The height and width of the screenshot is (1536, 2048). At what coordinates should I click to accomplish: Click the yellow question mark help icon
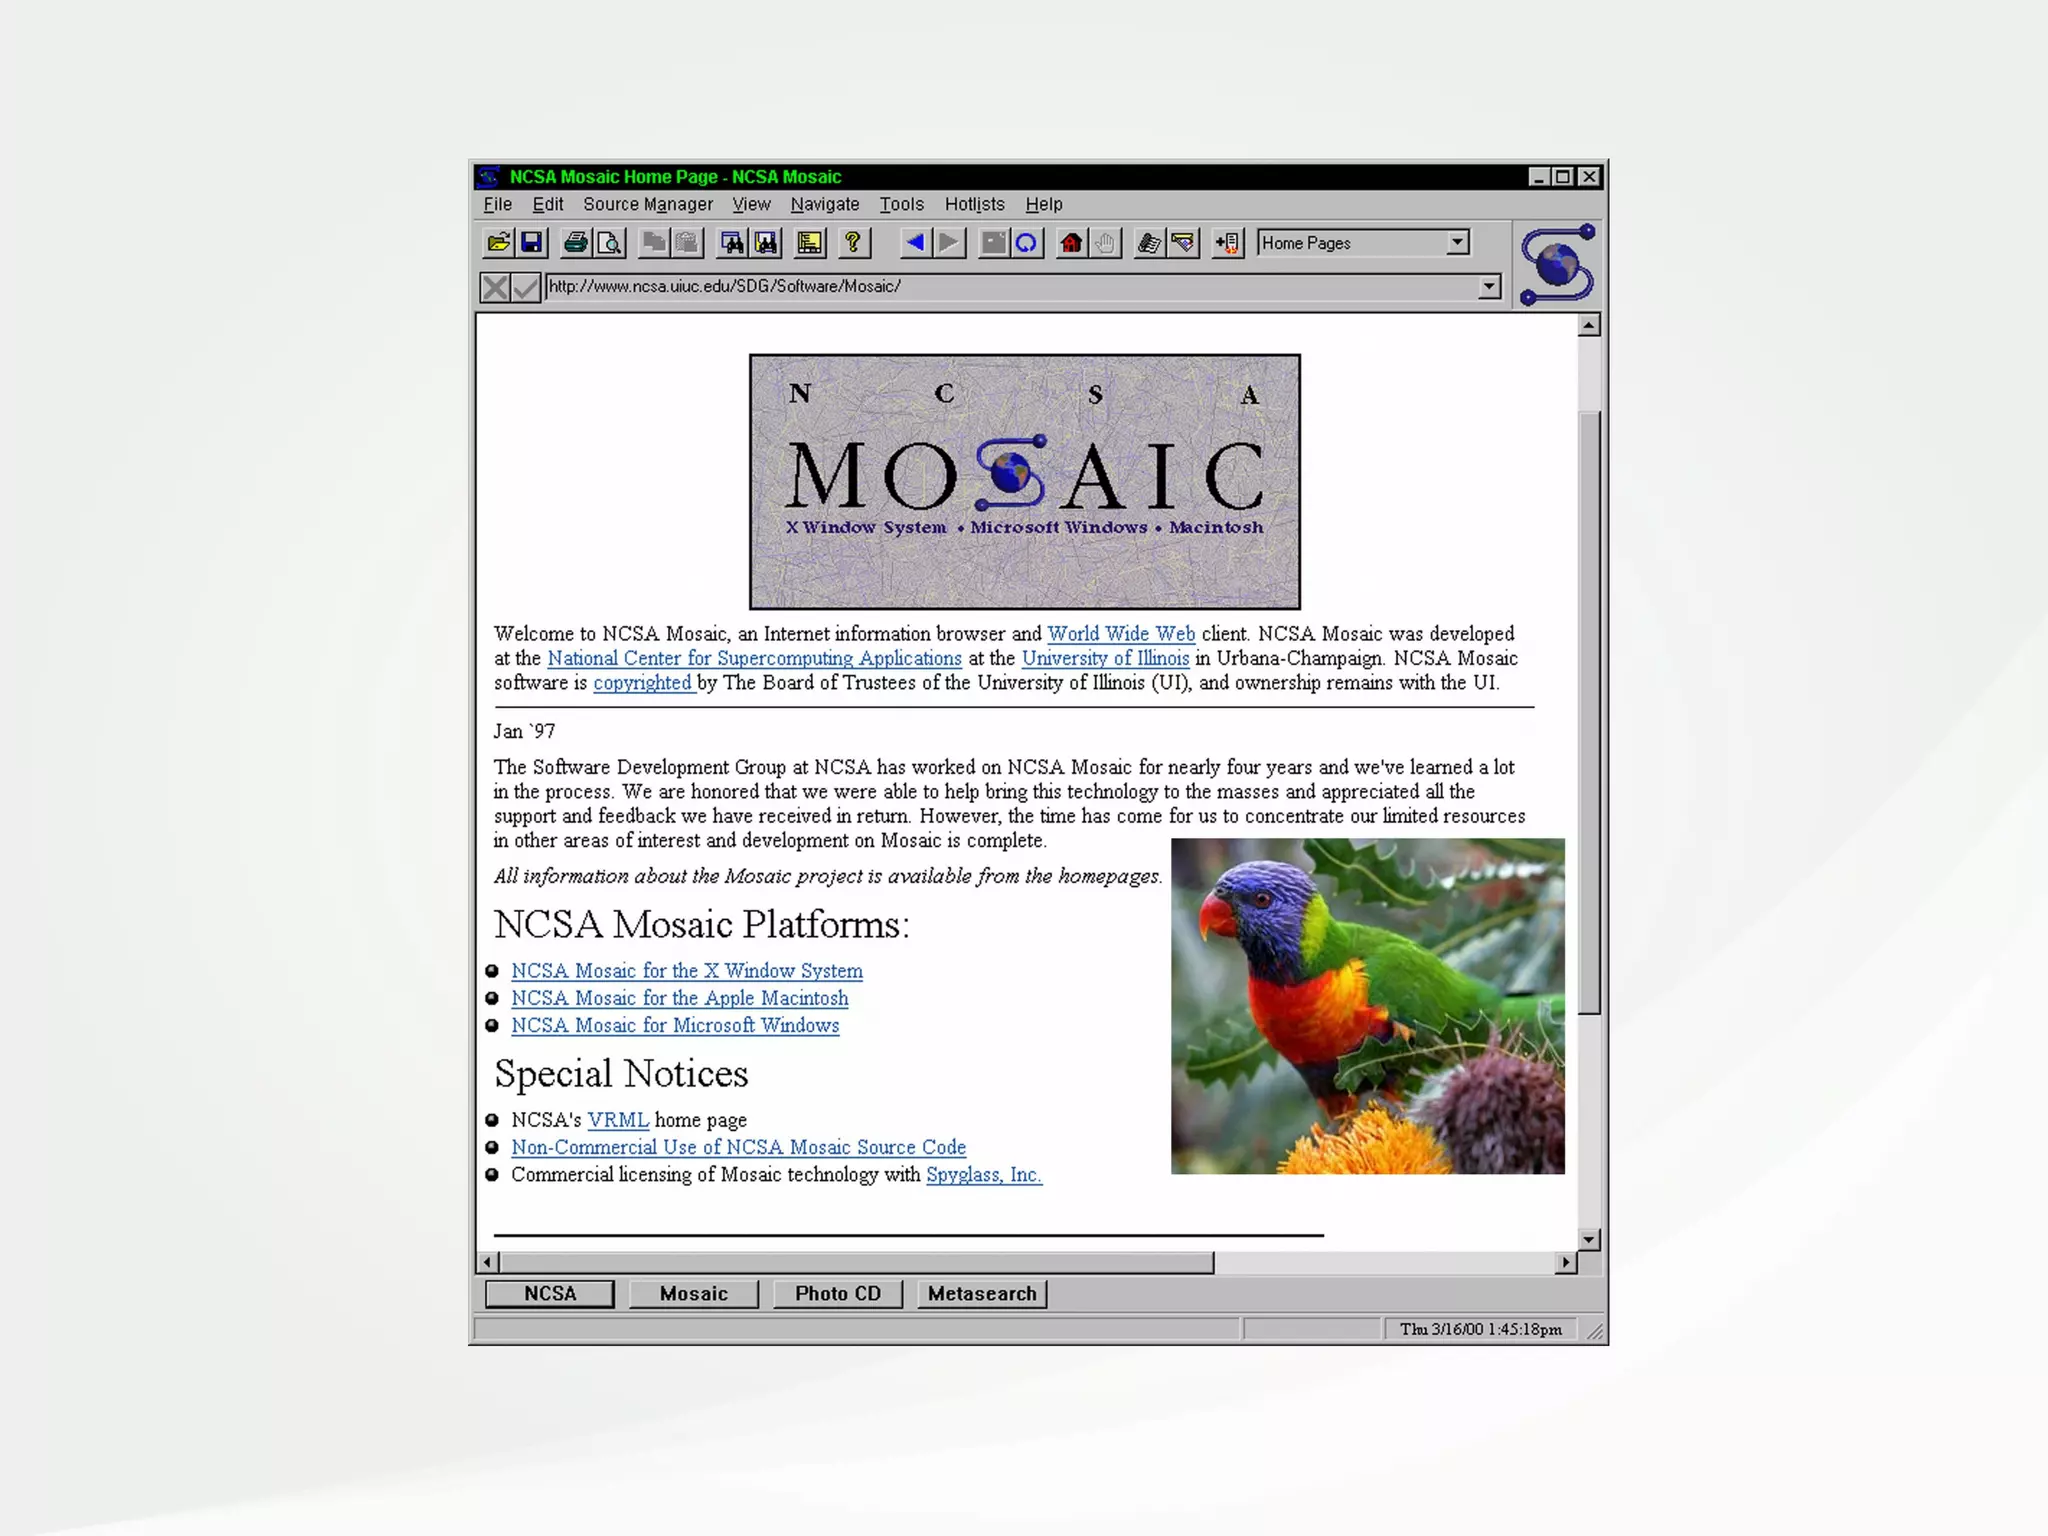pyautogui.click(x=853, y=243)
